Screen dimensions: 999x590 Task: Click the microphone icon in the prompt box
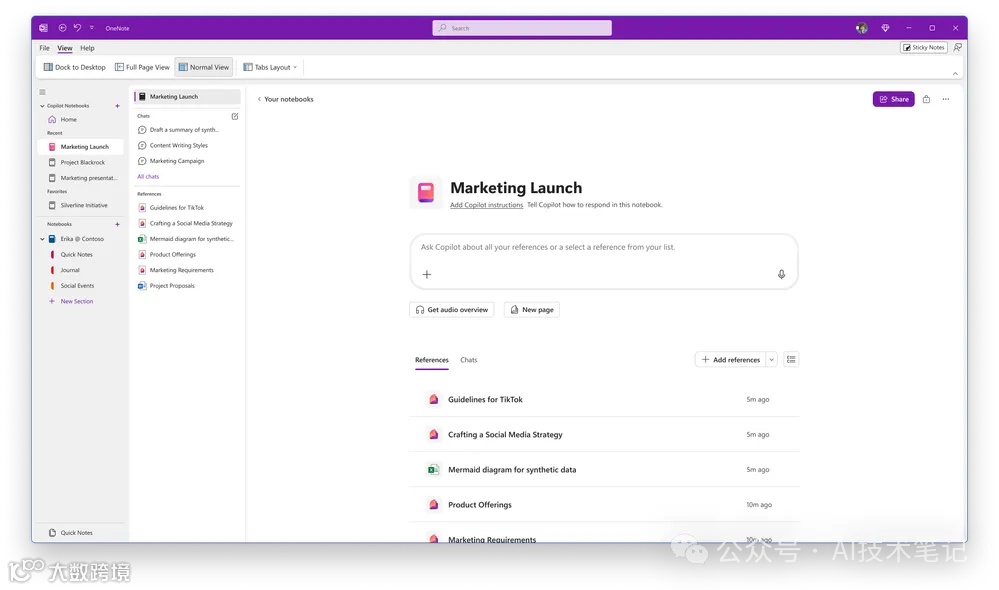781,274
